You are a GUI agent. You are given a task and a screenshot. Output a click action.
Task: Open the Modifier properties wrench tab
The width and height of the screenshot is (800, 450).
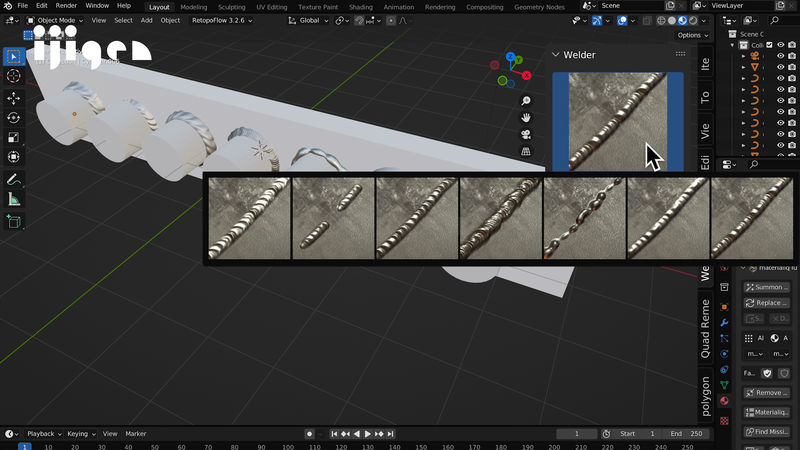coord(724,322)
